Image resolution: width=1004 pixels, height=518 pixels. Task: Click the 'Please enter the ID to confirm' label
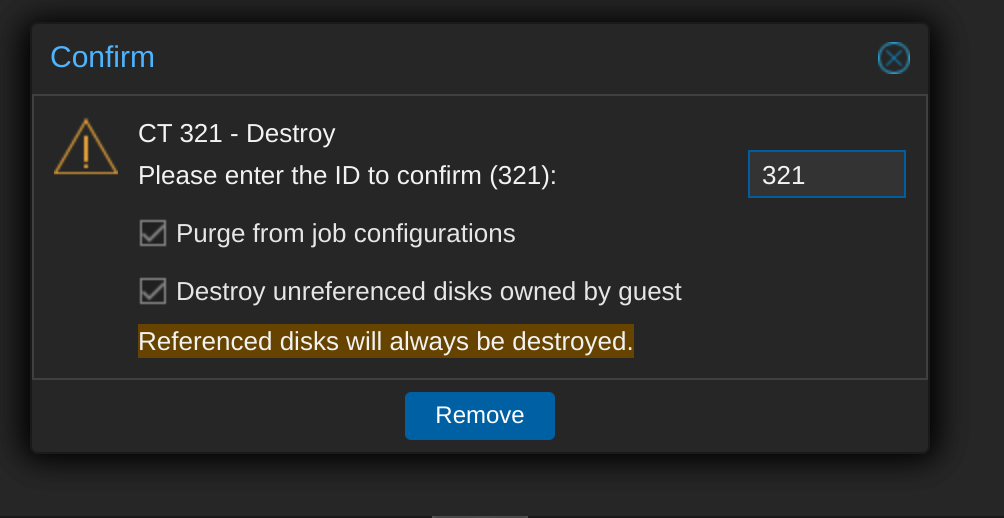(x=347, y=175)
